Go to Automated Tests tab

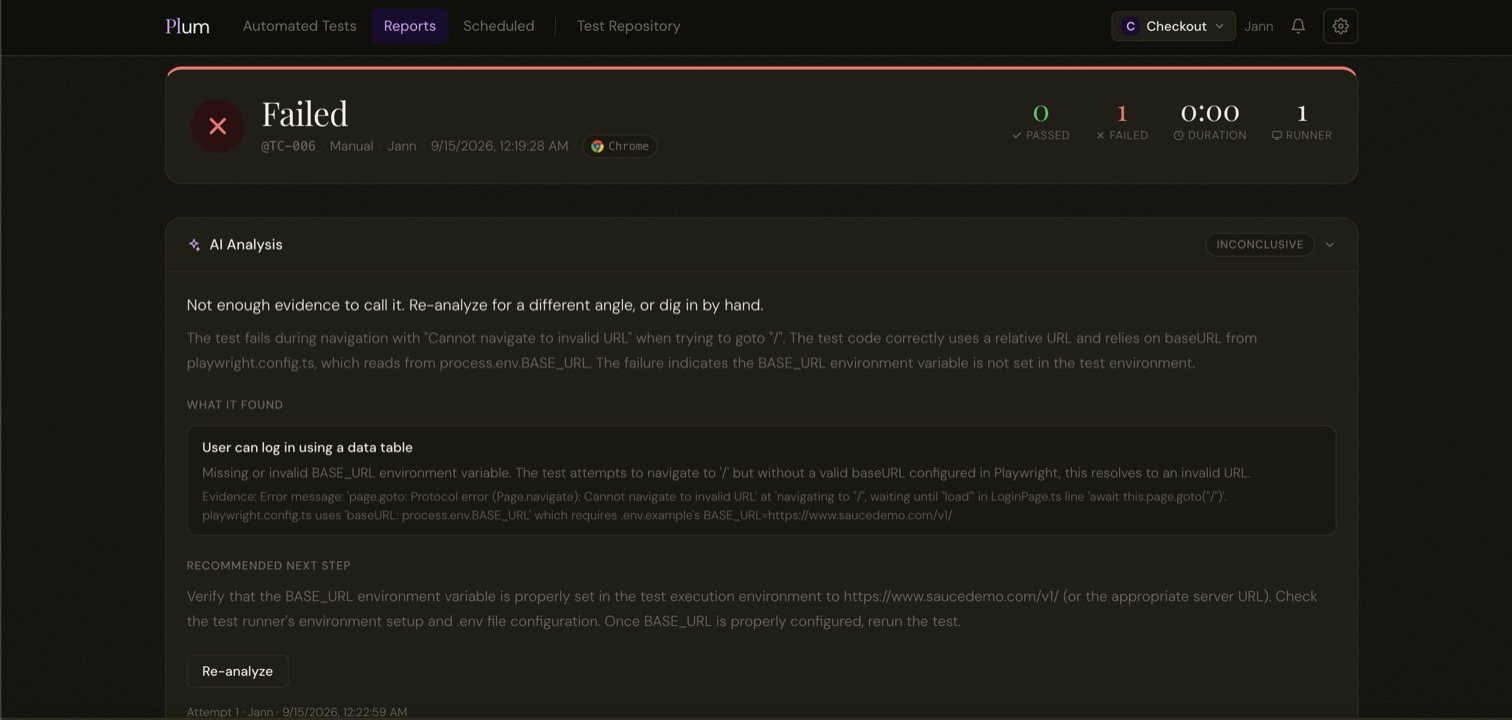300,26
